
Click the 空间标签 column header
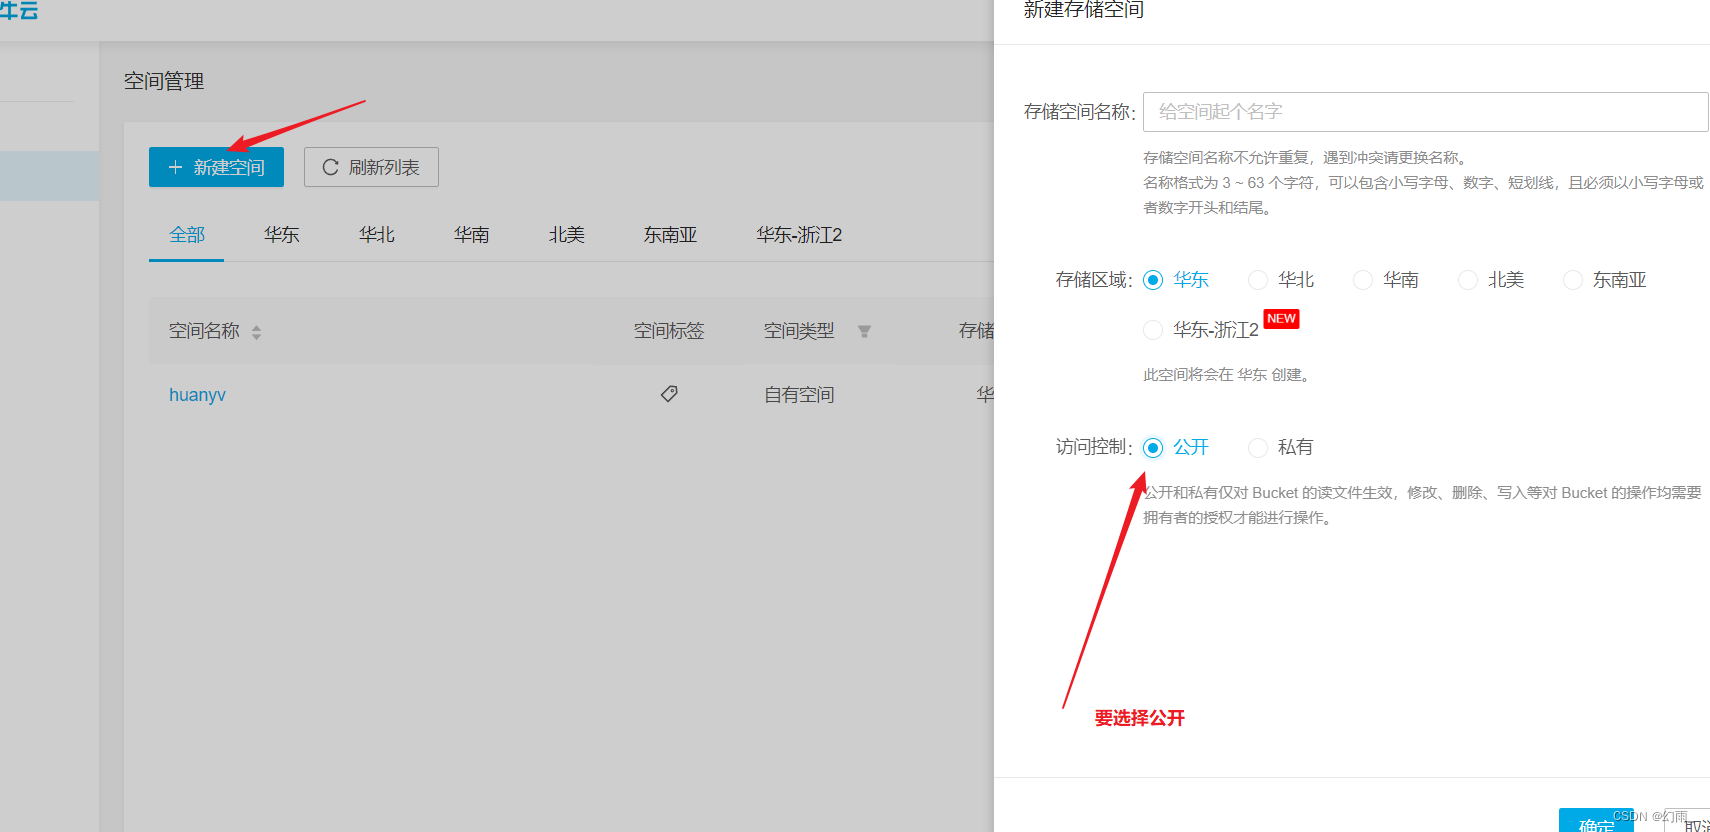[669, 331]
